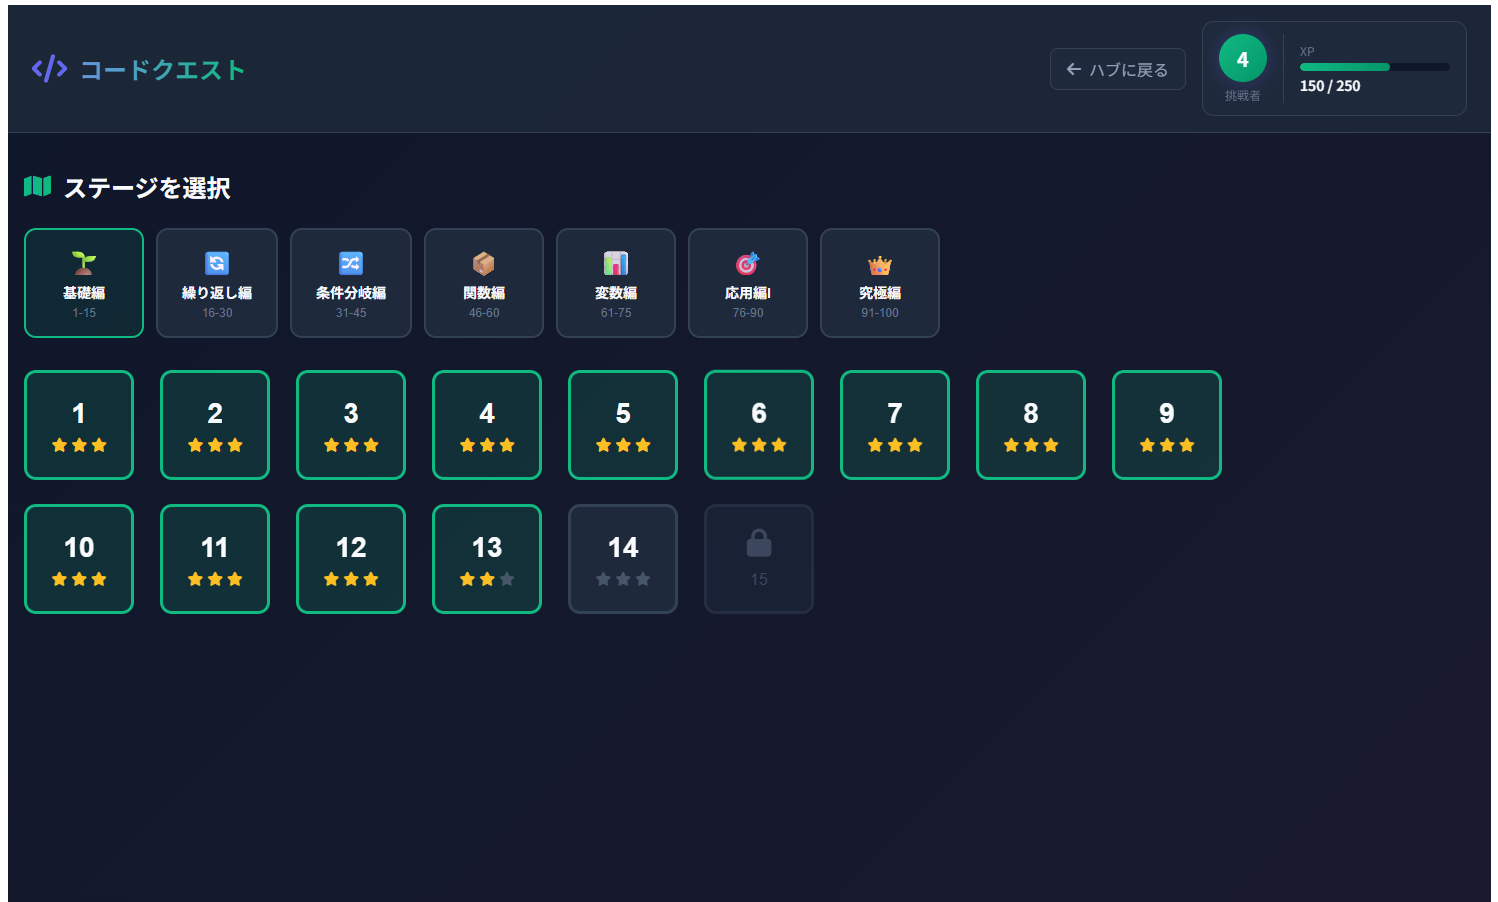Select the 変数編 bar chart category
1498x902 pixels.
point(616,283)
